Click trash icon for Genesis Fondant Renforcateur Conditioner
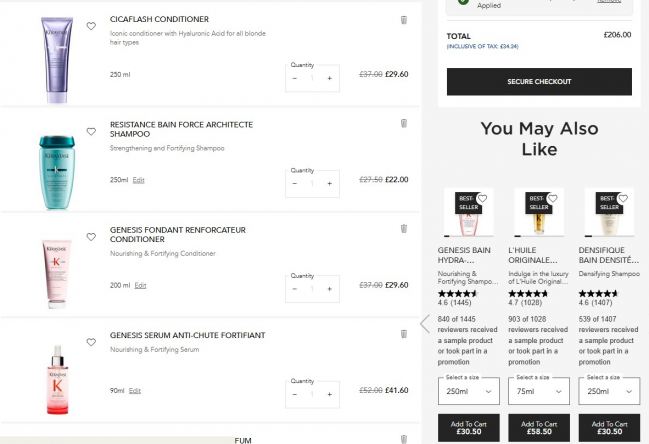This screenshot has width=649, height=444. 404,229
